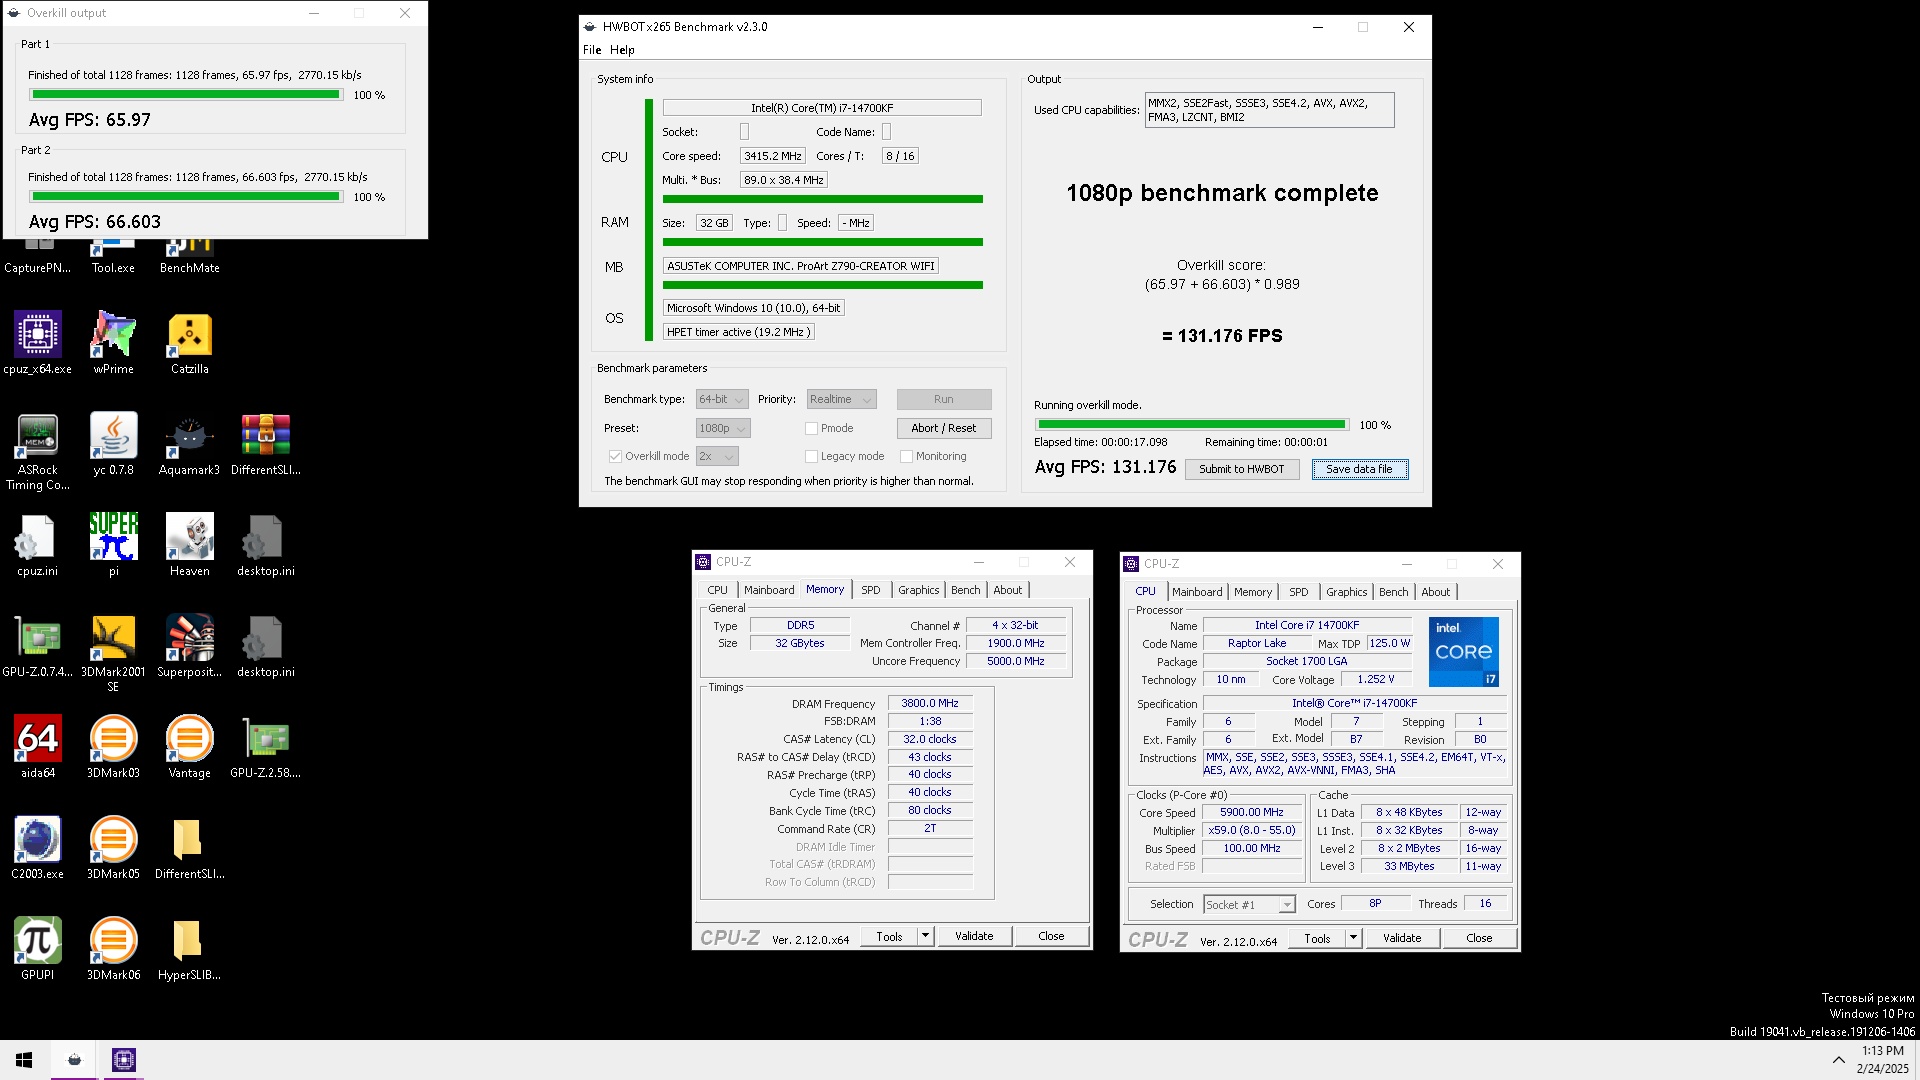The image size is (1920, 1080).
Task: Click Tools button in right CPU-Z
Action: pyautogui.click(x=1317, y=938)
